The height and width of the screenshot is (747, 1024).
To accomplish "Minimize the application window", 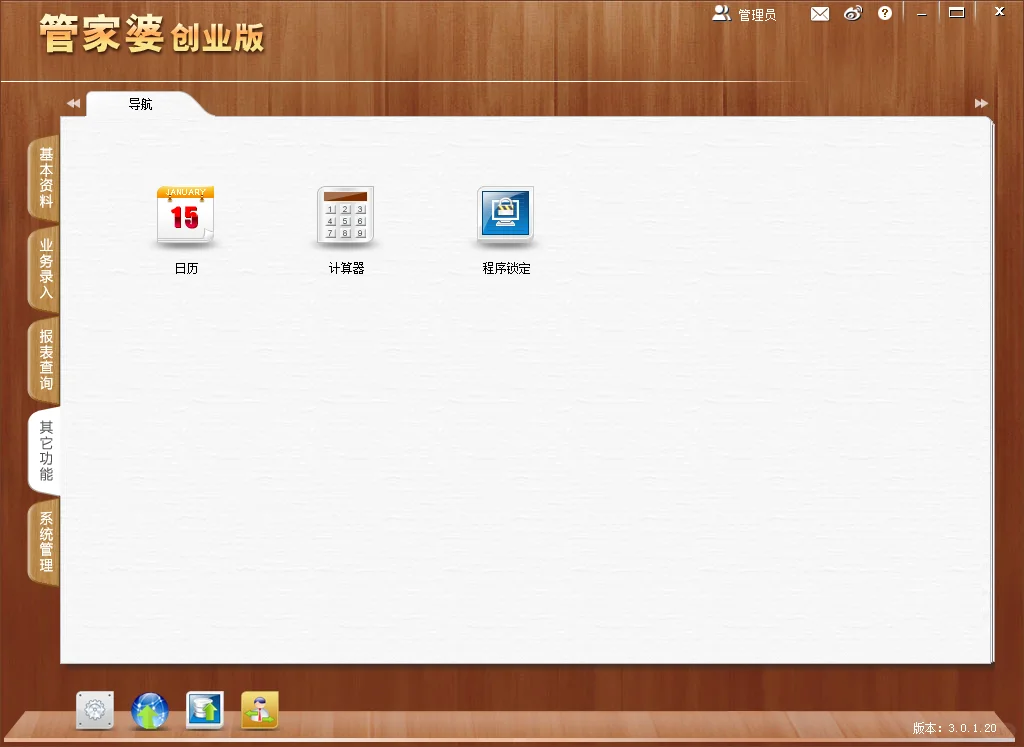I will (x=921, y=14).
